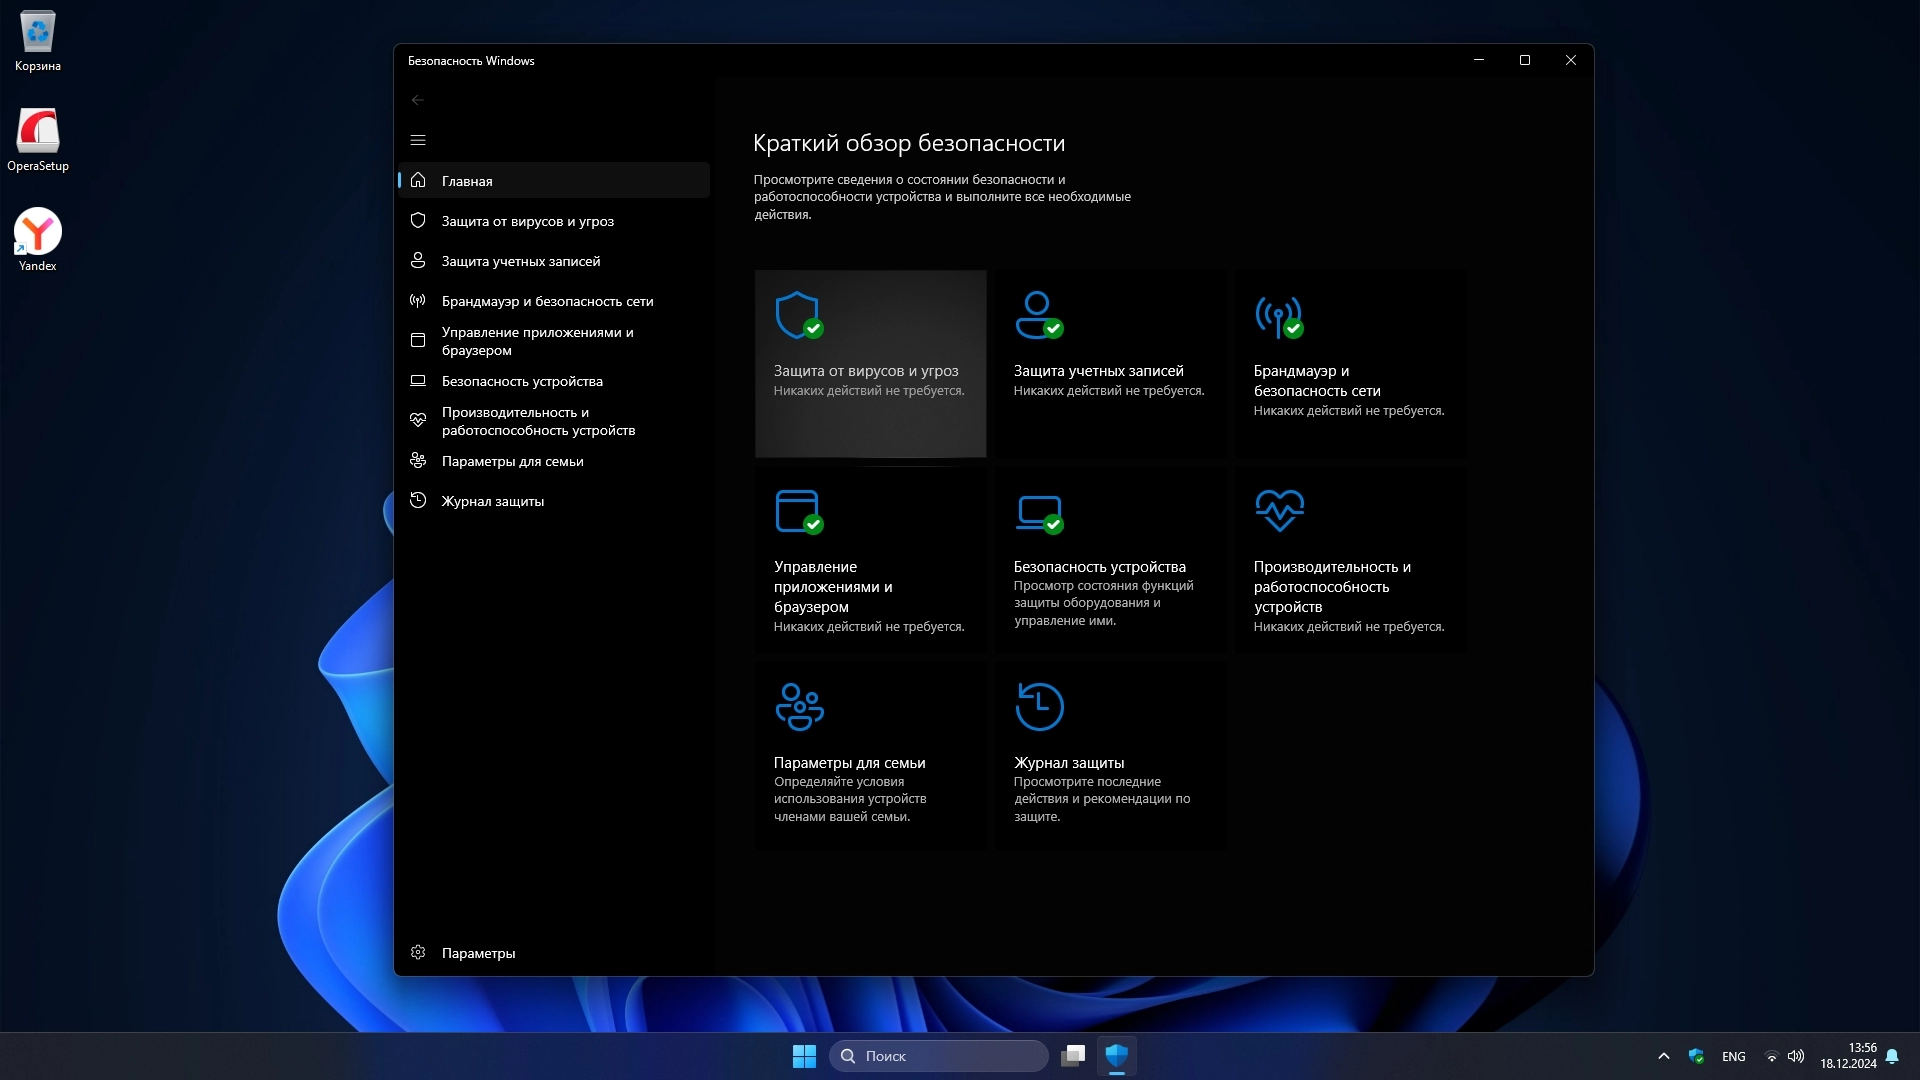This screenshot has width=1920, height=1080.
Task: Click the App & browser control tile icon
Action: tap(798, 511)
